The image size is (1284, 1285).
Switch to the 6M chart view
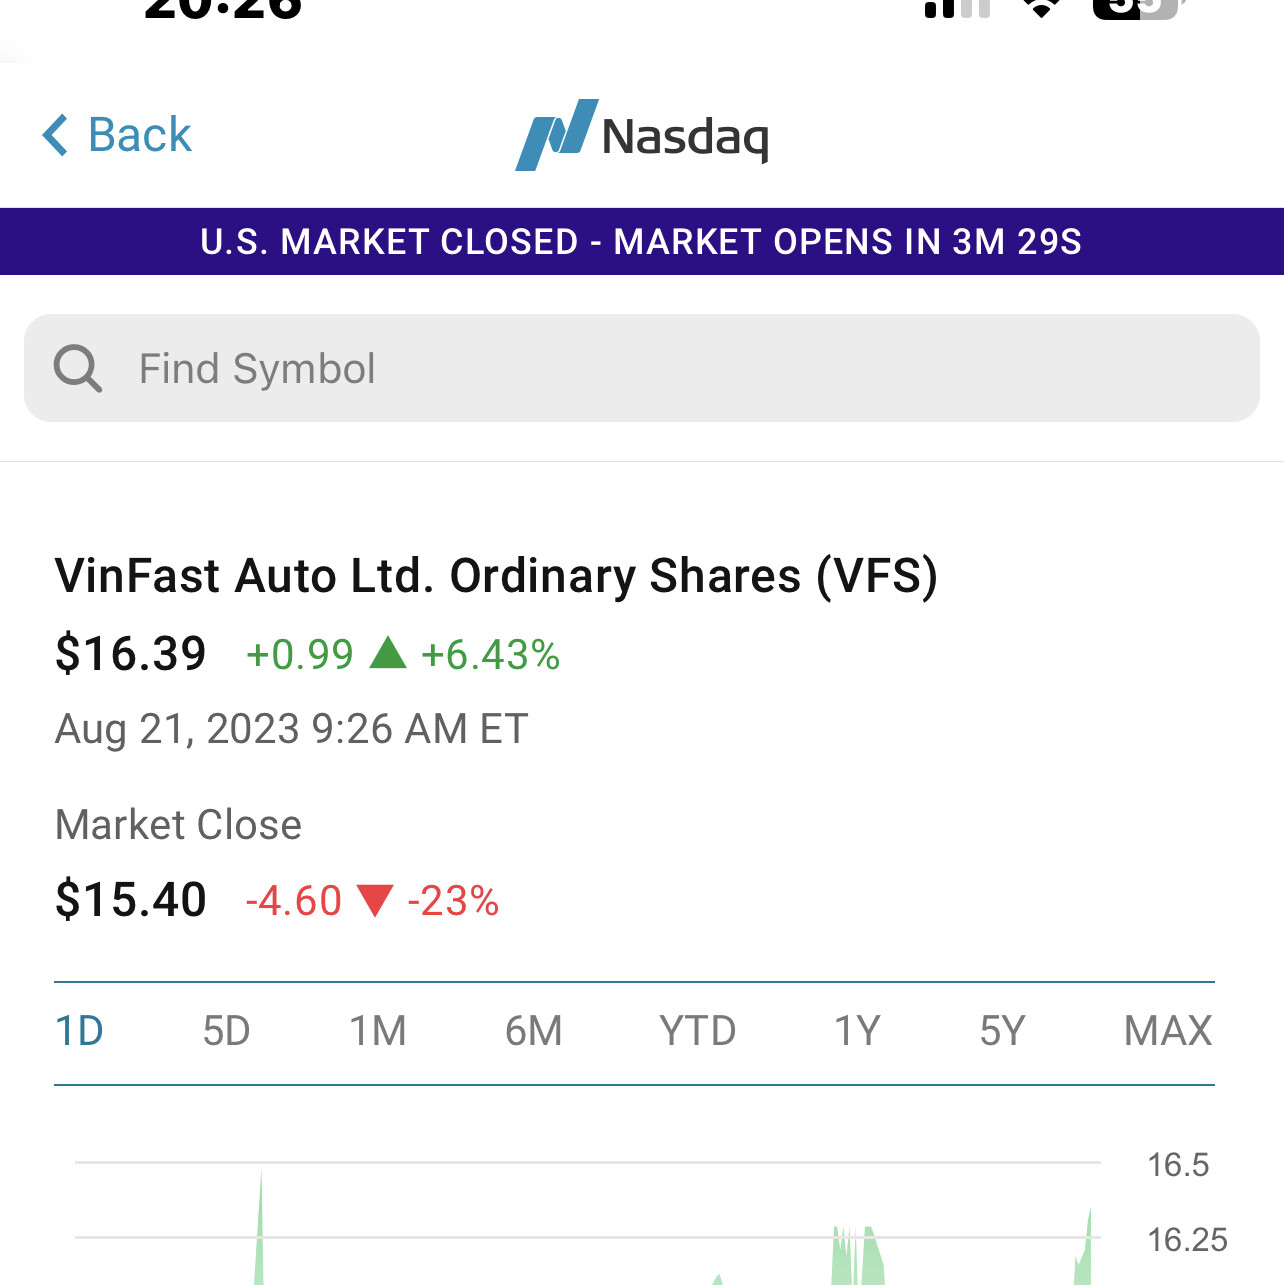pyautogui.click(x=533, y=1031)
